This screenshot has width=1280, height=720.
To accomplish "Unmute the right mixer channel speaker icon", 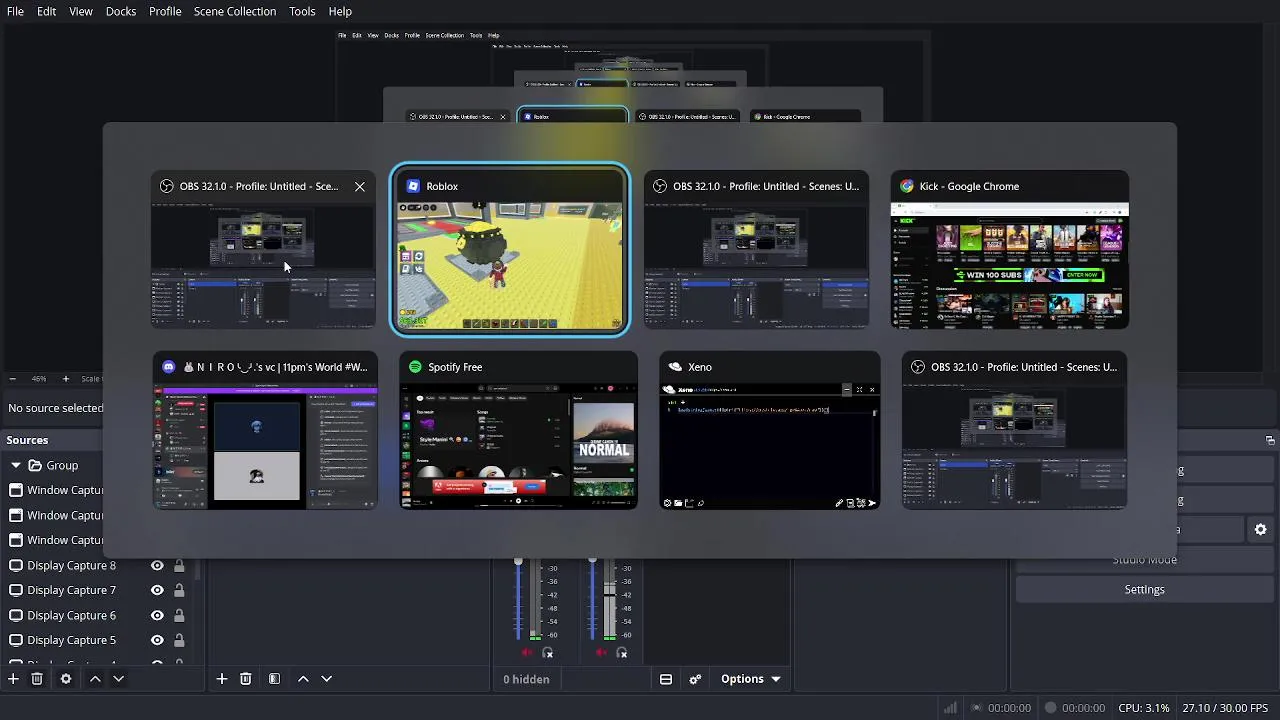I will point(601,653).
